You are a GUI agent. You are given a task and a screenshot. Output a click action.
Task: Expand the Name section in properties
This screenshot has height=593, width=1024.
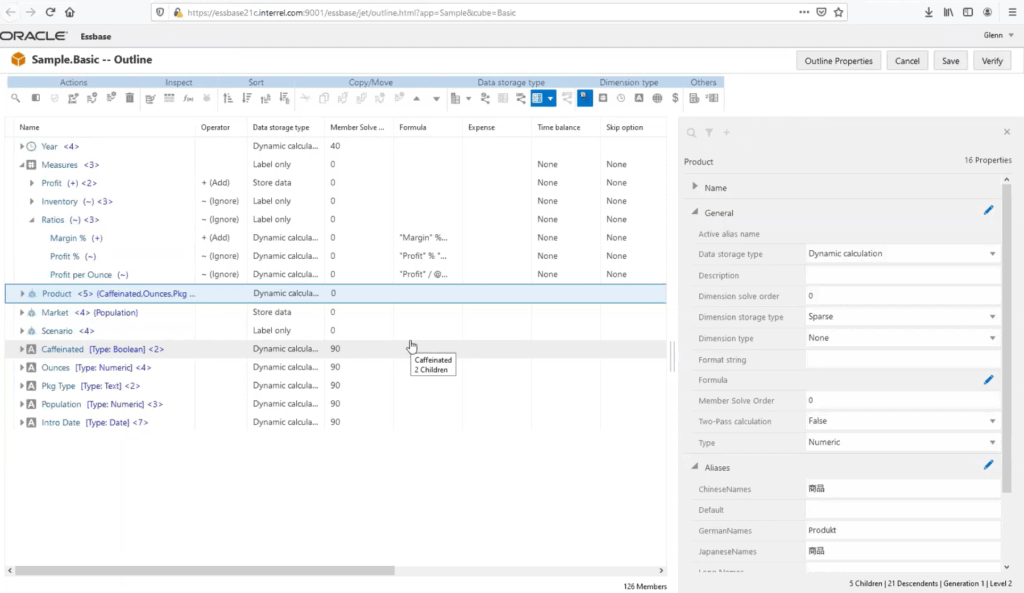click(695, 187)
